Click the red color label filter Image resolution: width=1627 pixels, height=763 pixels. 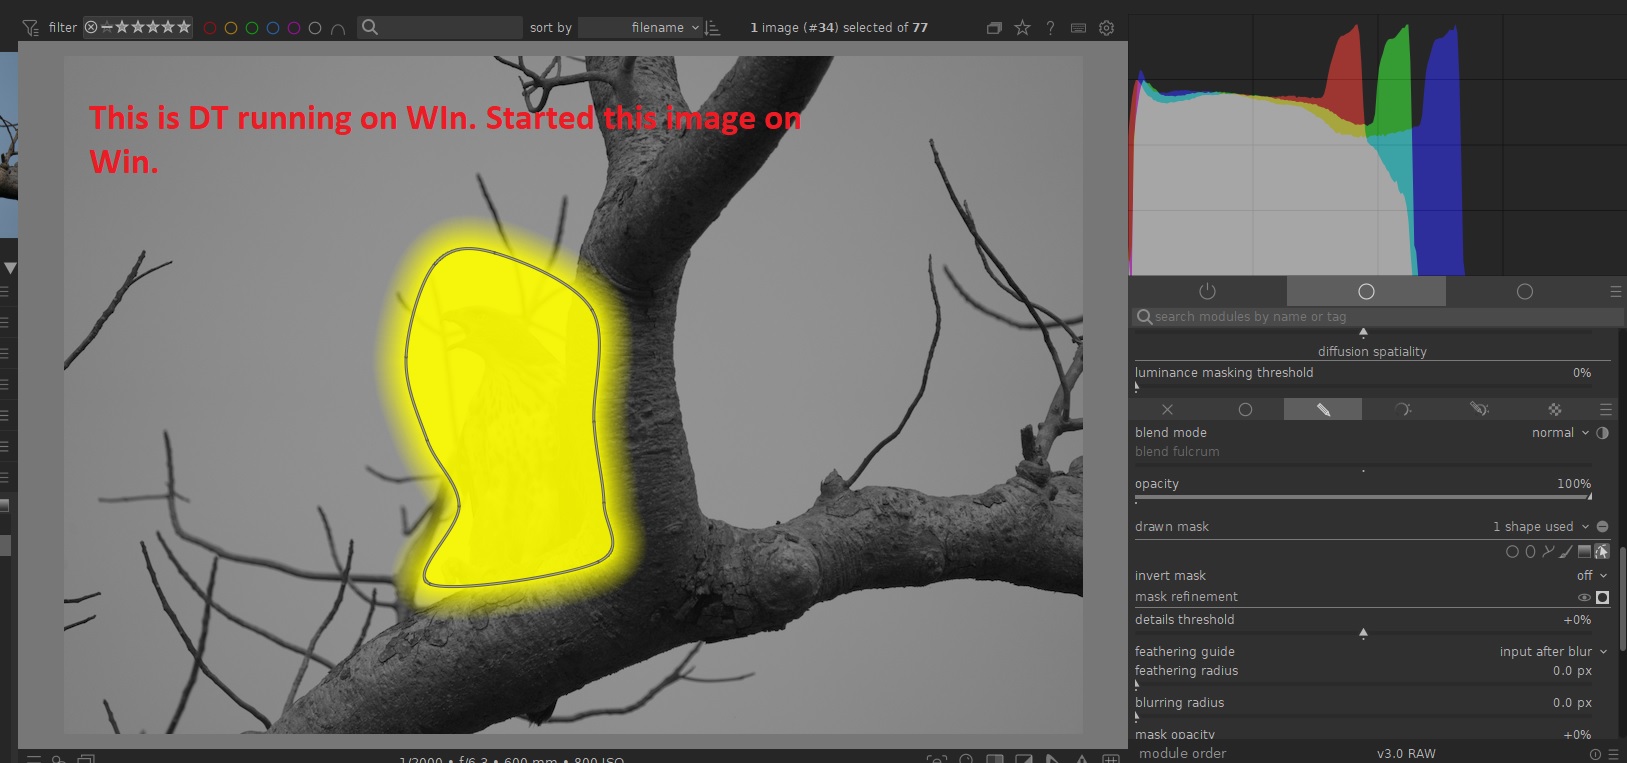tap(210, 28)
